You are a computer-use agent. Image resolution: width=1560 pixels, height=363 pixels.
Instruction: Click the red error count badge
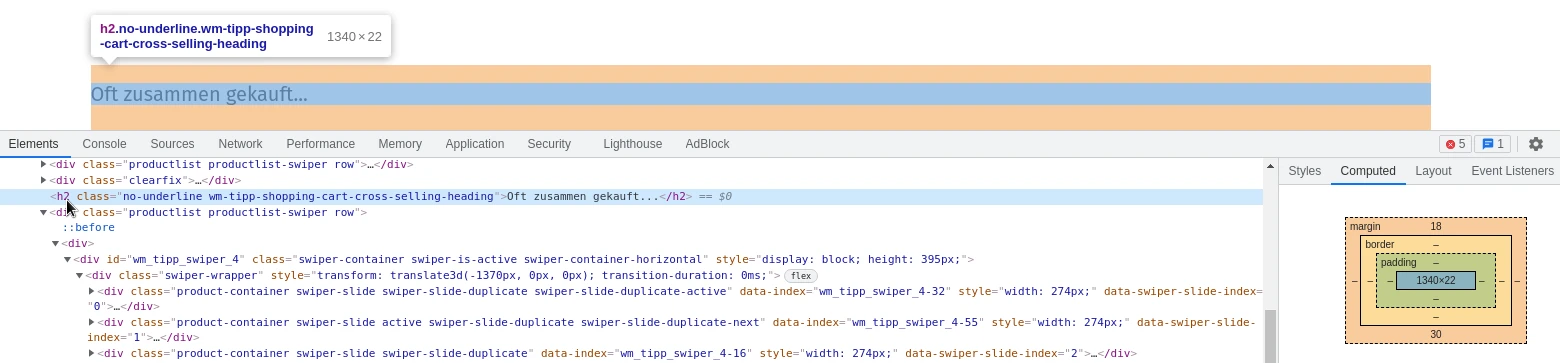1455,144
